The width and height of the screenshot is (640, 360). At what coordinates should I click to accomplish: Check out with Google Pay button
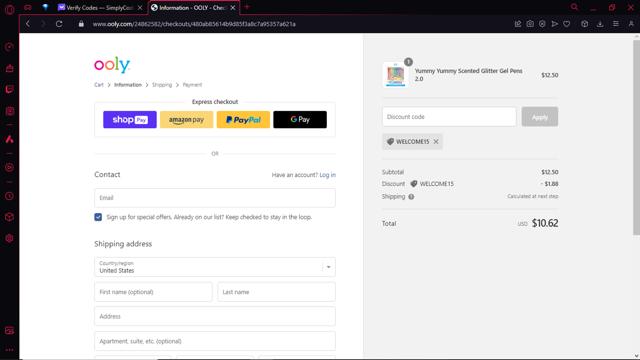[x=300, y=120]
